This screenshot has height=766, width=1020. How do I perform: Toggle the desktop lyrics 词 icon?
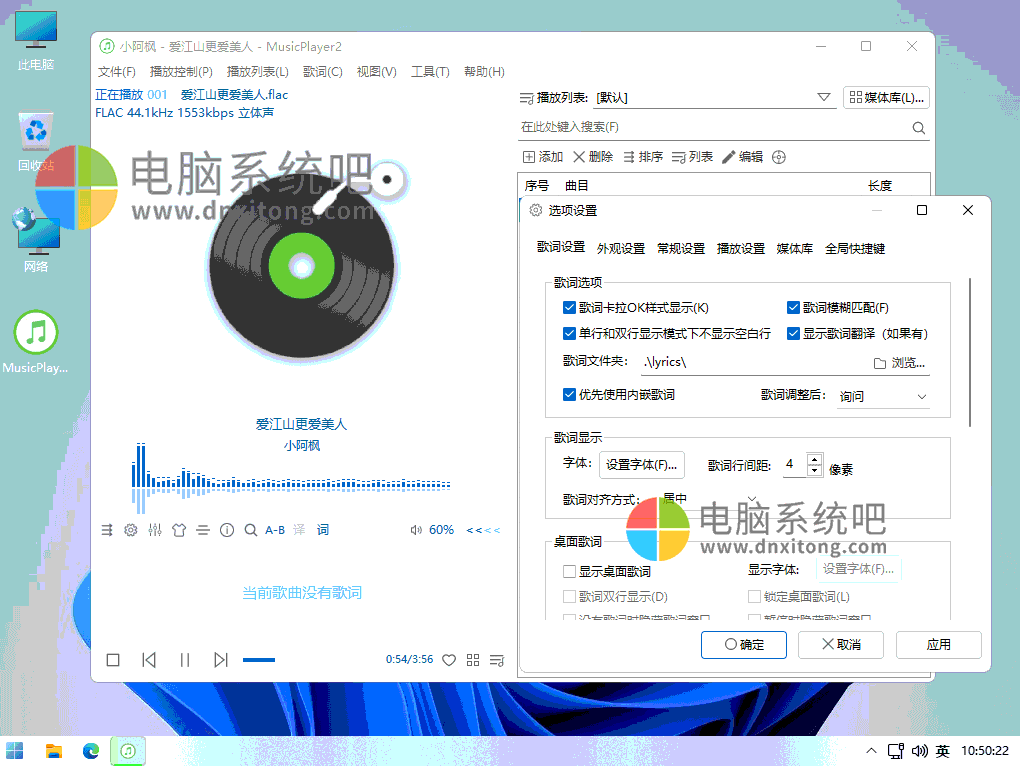(323, 530)
